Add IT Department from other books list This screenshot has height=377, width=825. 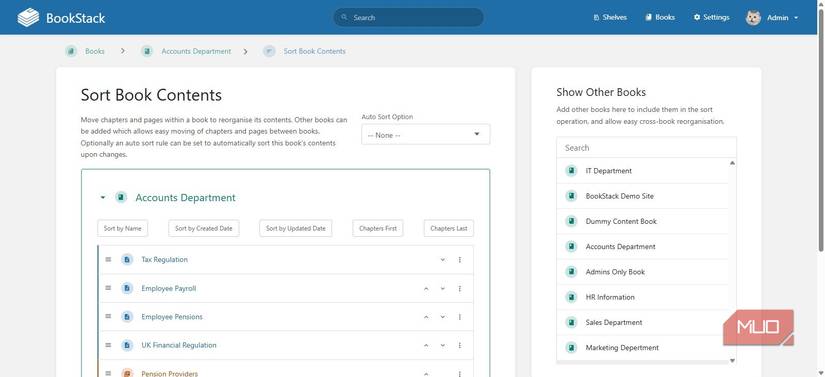click(x=642, y=171)
